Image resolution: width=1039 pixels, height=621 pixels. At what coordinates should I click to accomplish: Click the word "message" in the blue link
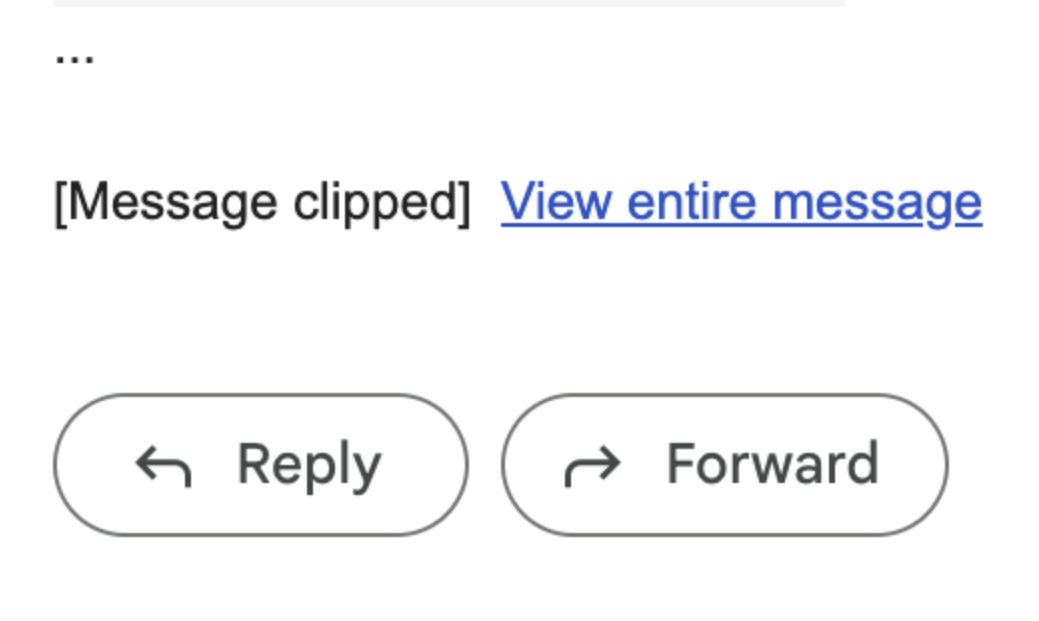coord(877,202)
